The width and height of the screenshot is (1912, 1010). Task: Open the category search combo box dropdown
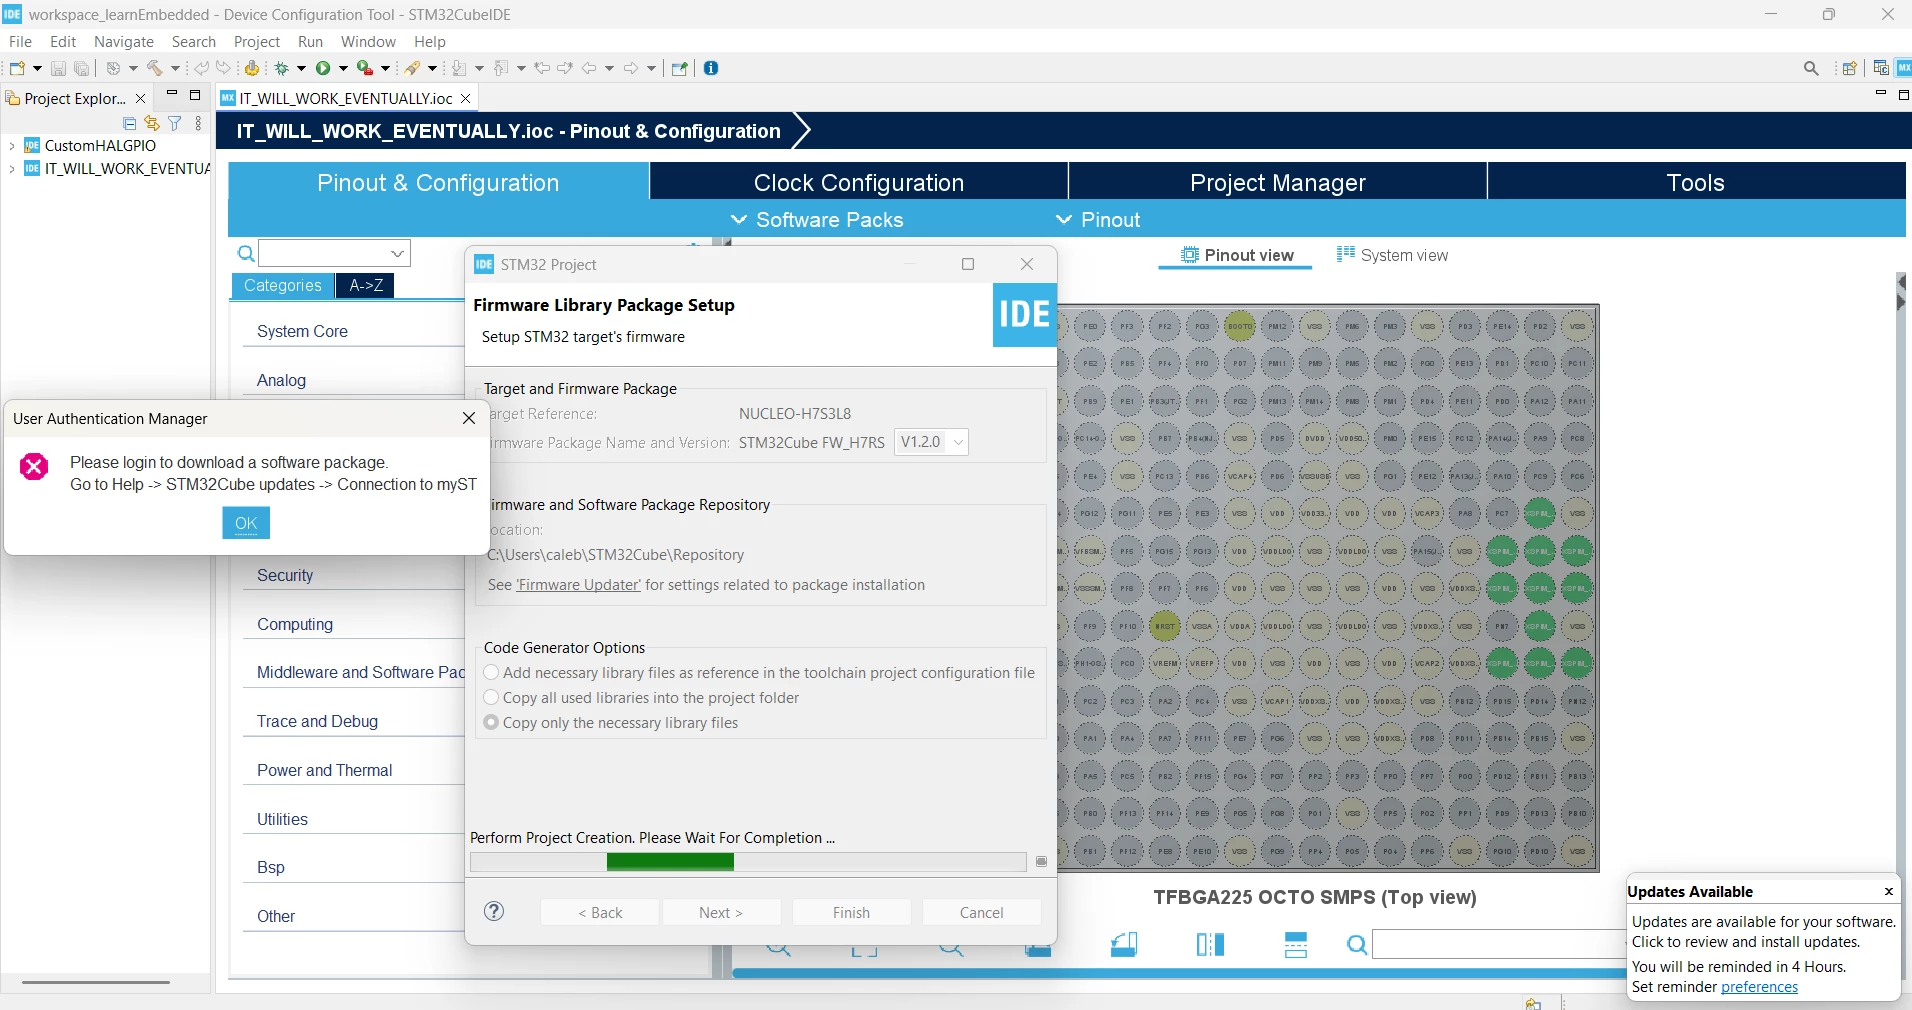coord(397,253)
